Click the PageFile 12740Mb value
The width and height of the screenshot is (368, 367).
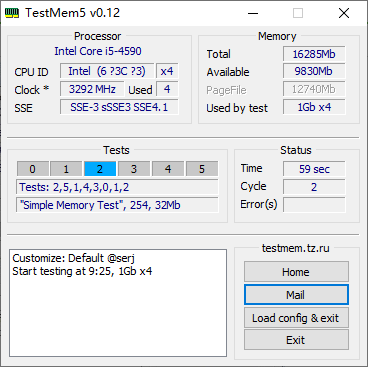[x=314, y=89]
